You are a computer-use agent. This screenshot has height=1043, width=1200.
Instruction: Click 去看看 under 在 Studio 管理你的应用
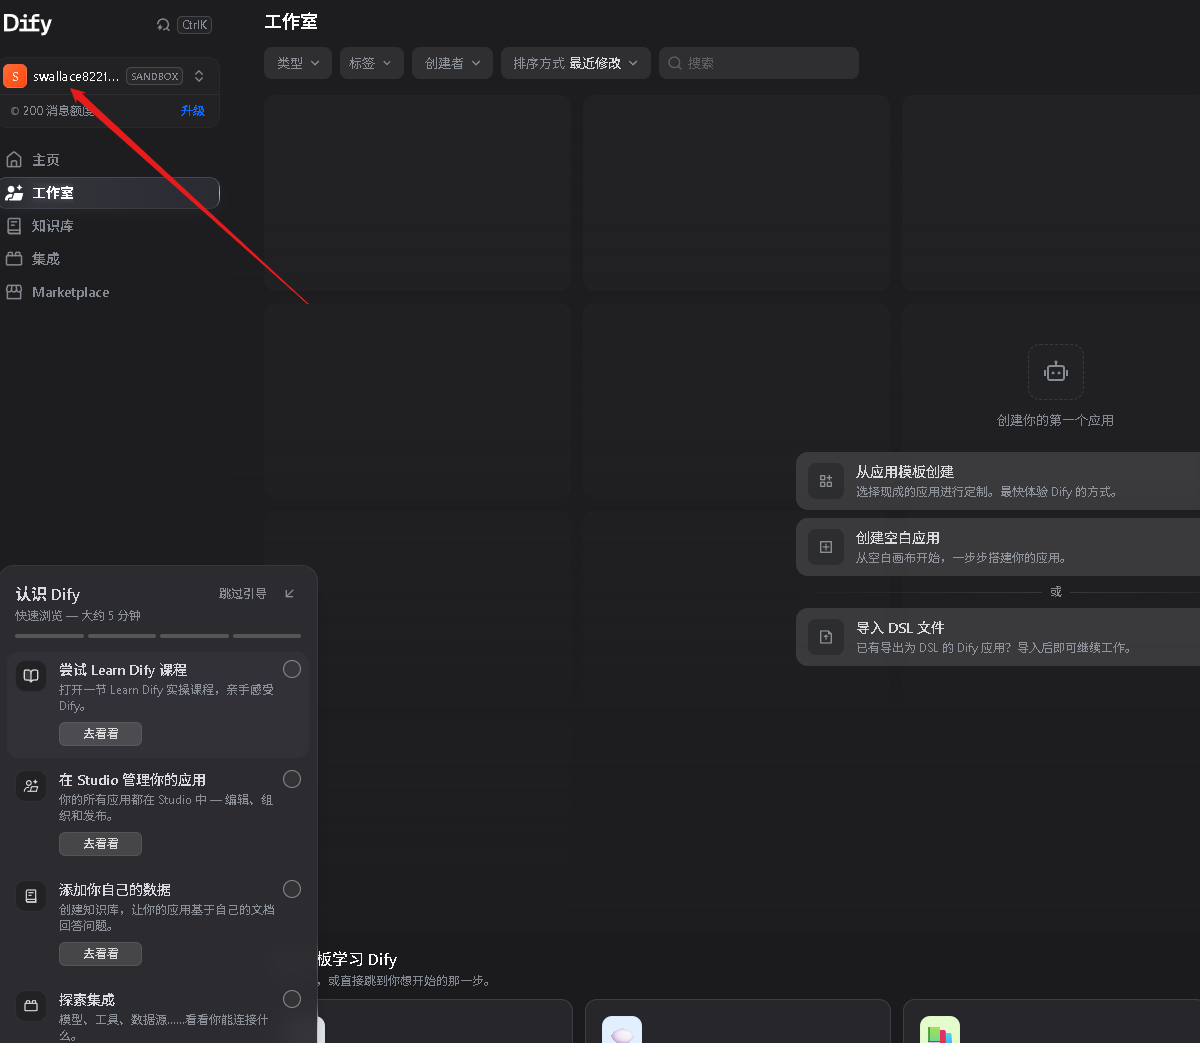click(x=100, y=844)
